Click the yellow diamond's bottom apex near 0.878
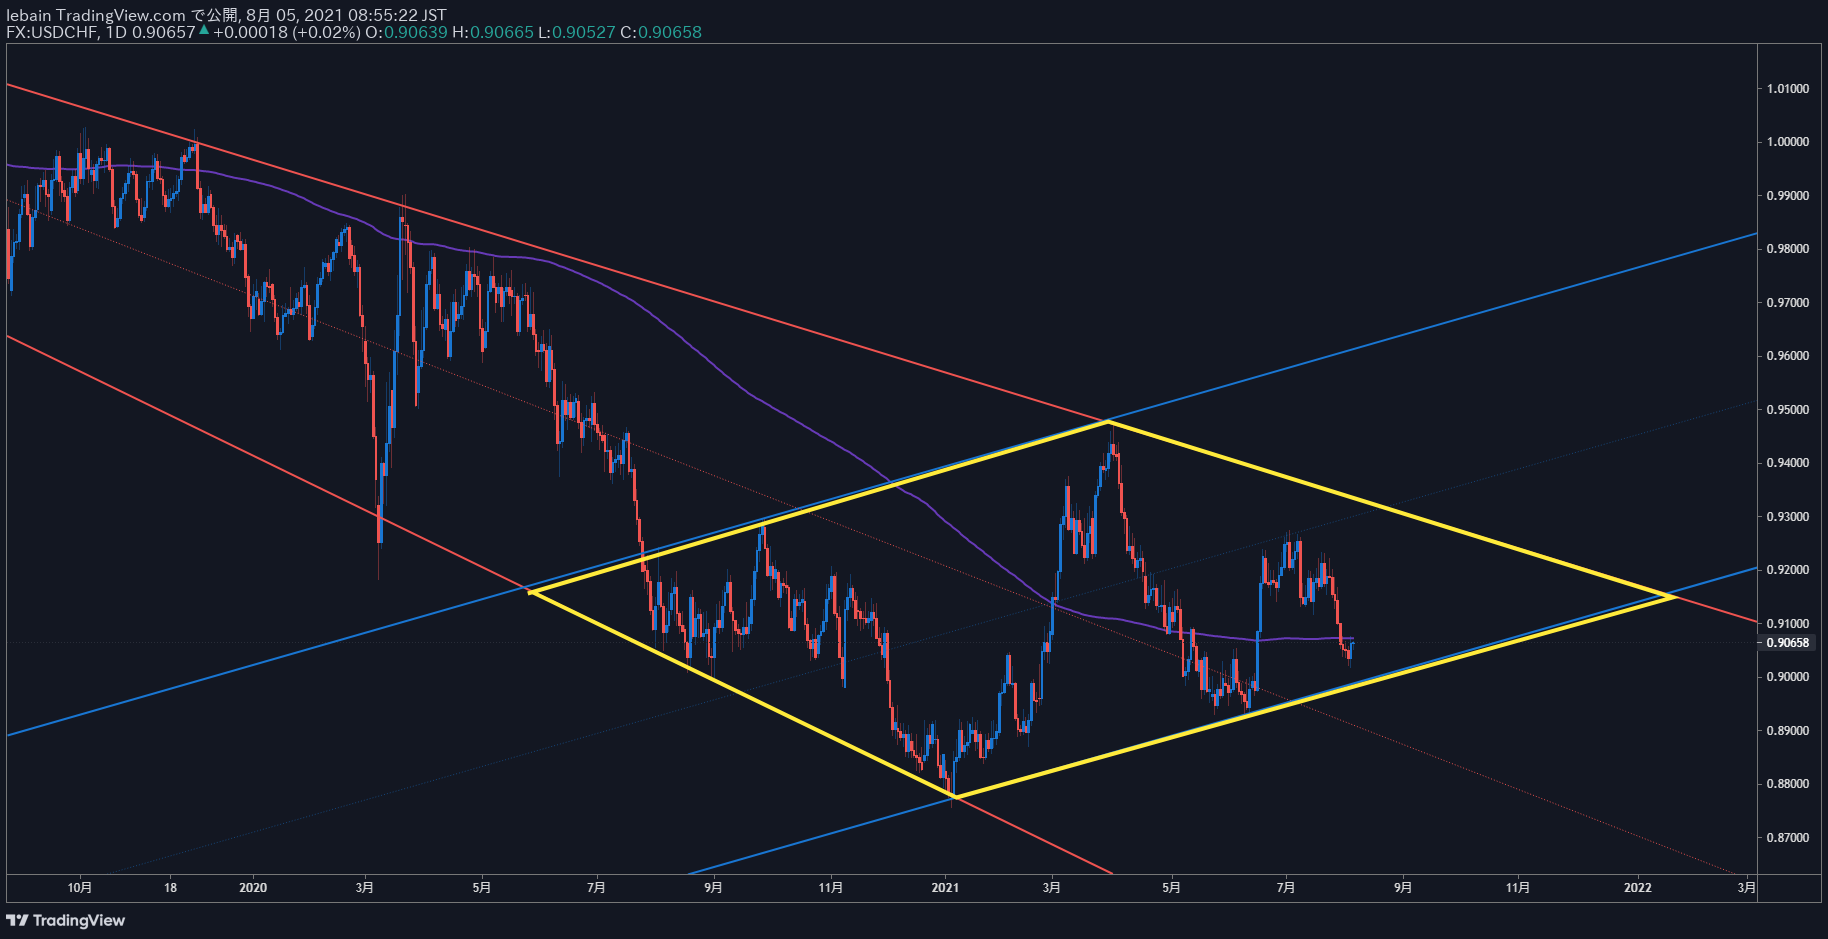Image resolution: width=1828 pixels, height=939 pixels. 956,797
